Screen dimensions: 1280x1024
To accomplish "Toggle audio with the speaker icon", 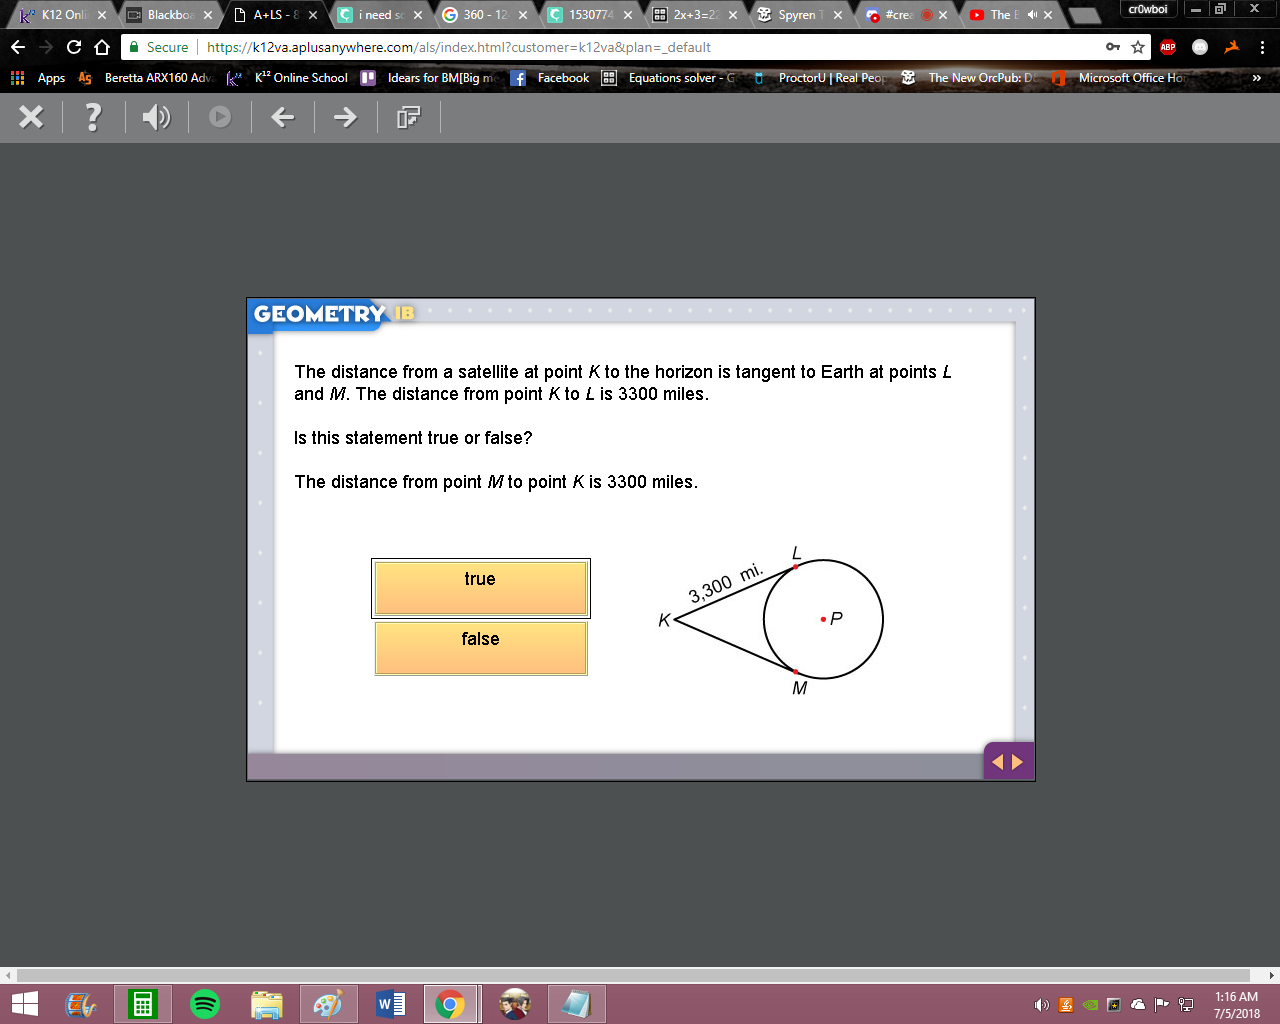I will pyautogui.click(x=156, y=118).
